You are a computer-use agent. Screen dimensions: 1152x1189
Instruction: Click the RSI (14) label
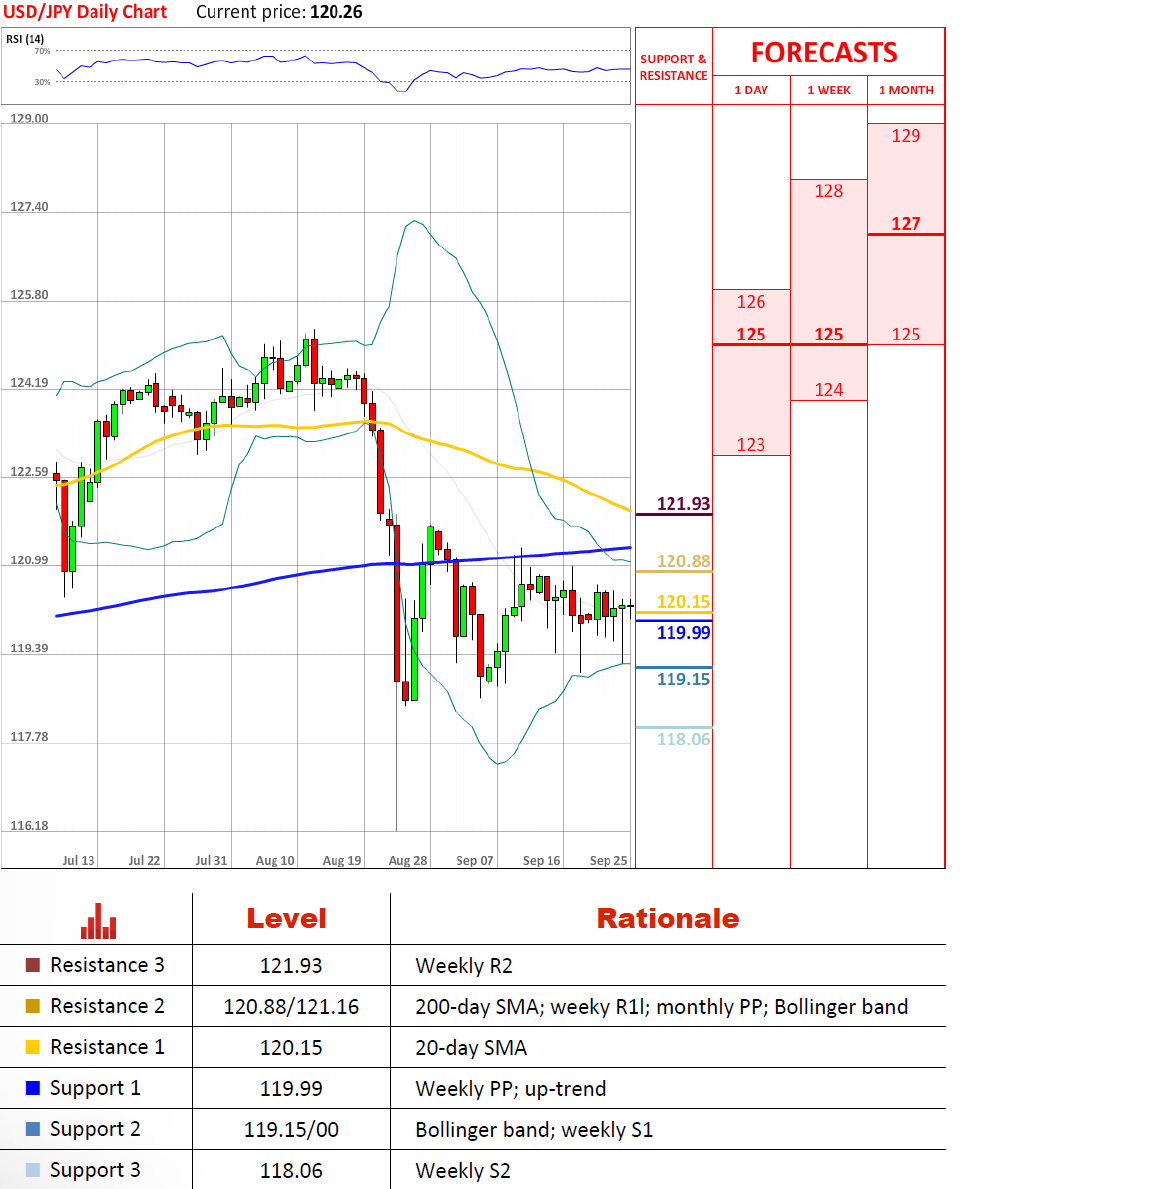point(25,39)
